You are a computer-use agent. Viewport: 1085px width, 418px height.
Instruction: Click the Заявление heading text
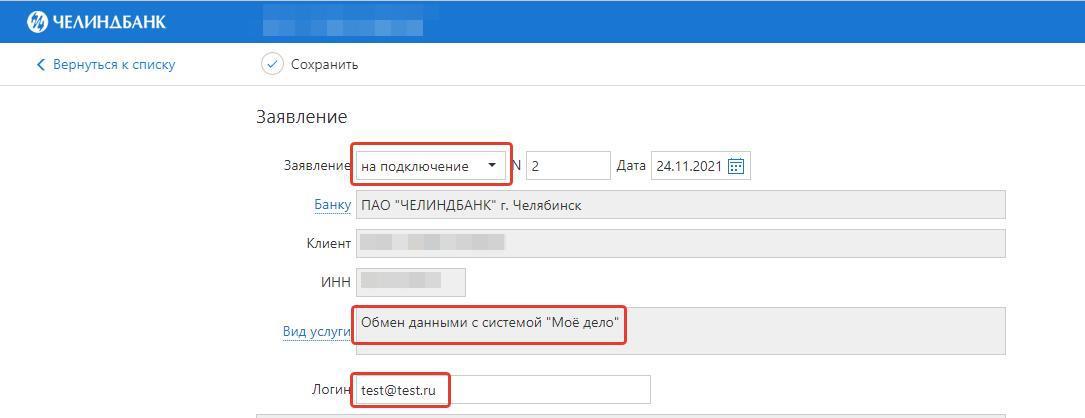pyautogui.click(x=302, y=117)
